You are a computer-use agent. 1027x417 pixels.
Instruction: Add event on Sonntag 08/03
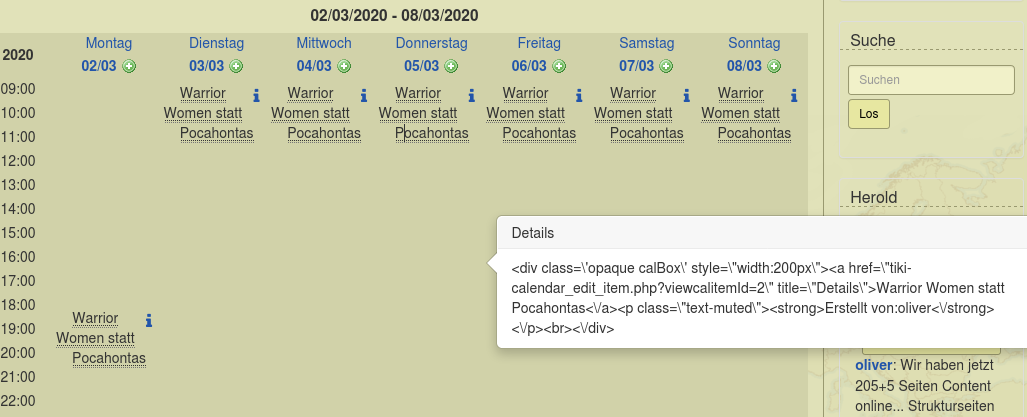click(x=774, y=66)
